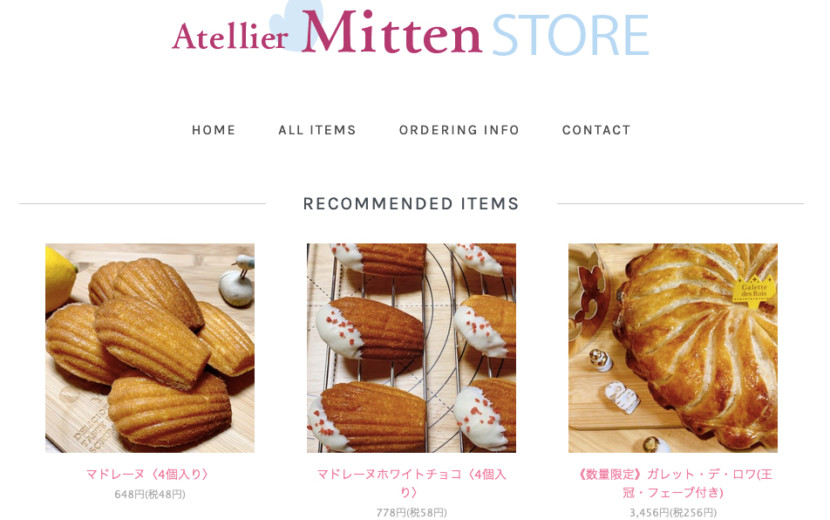Click the 648円 price text

coord(150,495)
